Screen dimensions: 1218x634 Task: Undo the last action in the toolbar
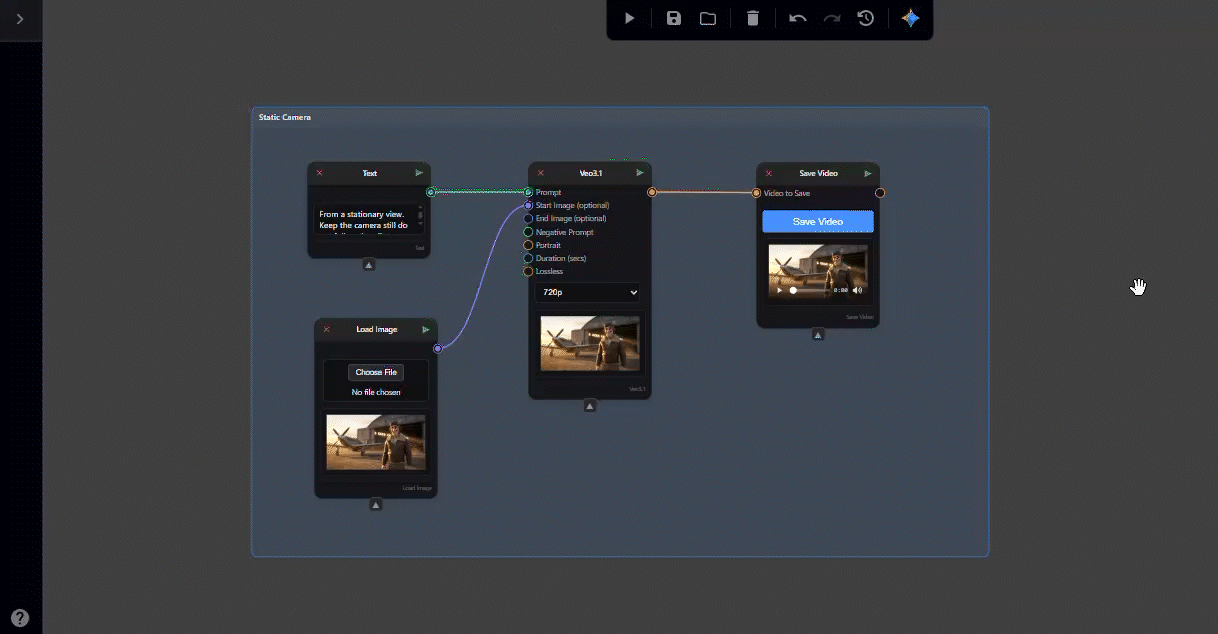click(797, 18)
